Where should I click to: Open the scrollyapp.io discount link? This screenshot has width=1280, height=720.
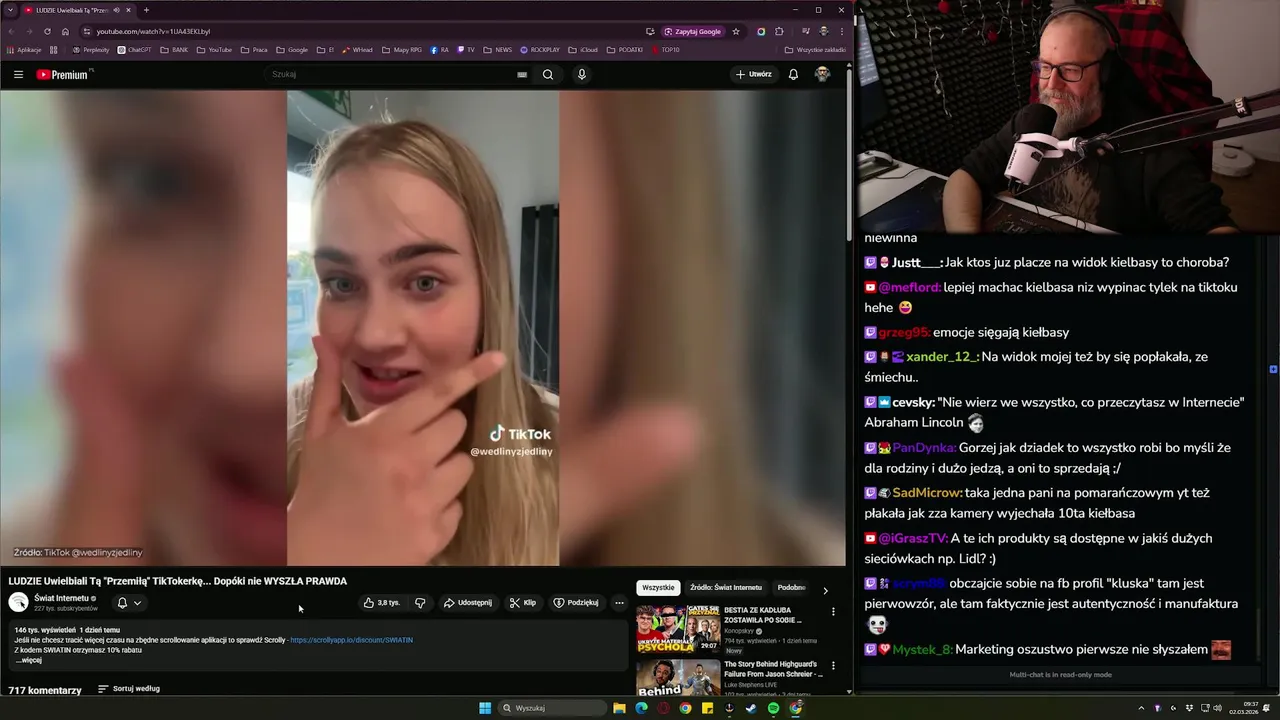point(351,640)
